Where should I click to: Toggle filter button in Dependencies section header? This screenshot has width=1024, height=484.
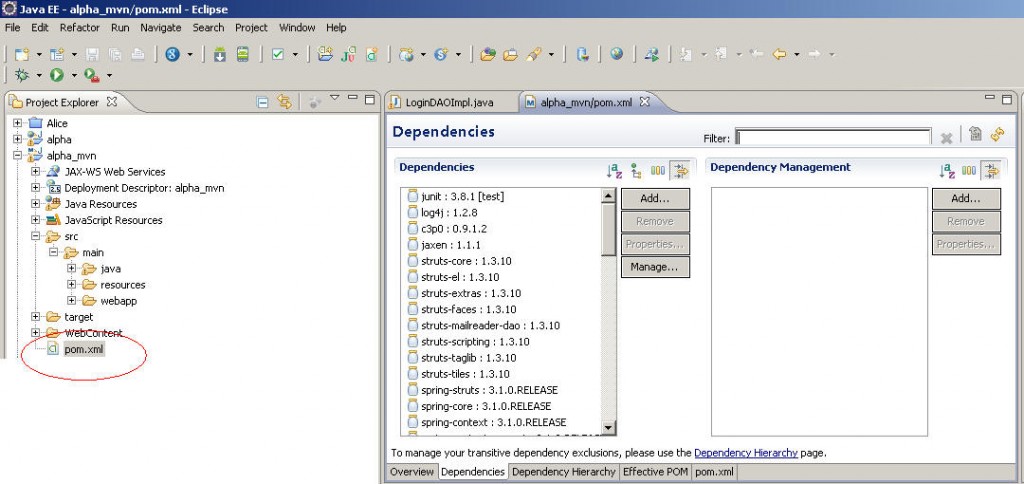[680, 171]
